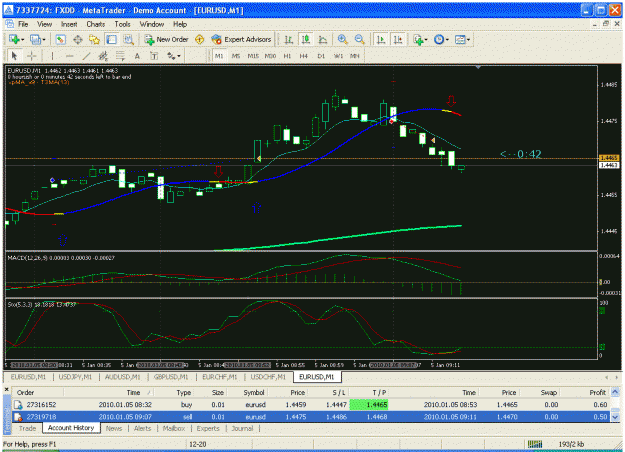Zoom in on the chart
The height and width of the screenshot is (452, 625).
coord(342,39)
